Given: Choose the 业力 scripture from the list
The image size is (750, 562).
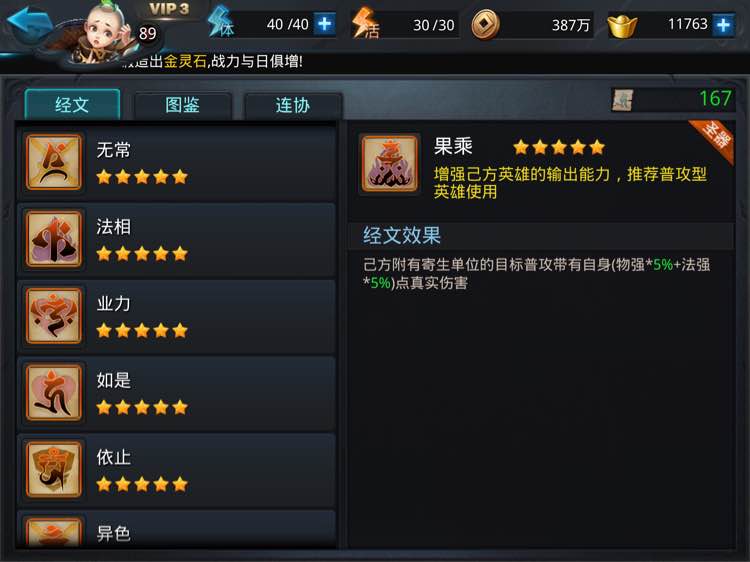Looking at the screenshot, I should click(176, 316).
